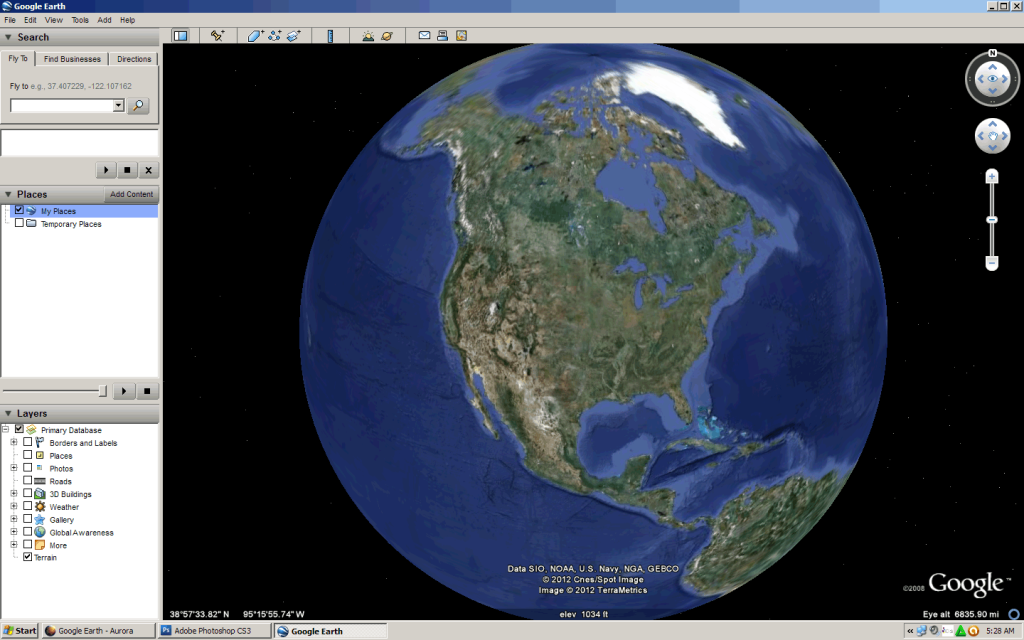Uncheck the Terrain layer checkbox
1024x640 pixels.
pyautogui.click(x=28, y=557)
